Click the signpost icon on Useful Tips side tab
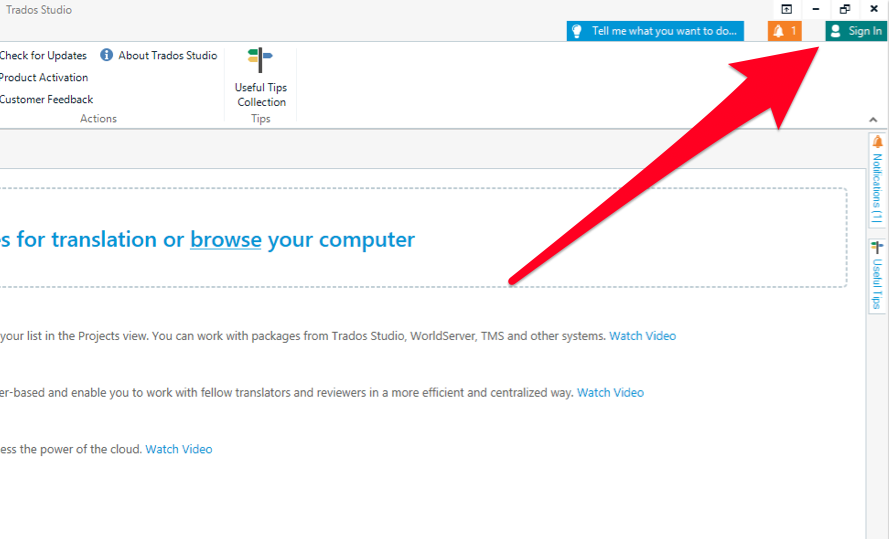This screenshot has width=889, height=539. click(x=877, y=247)
